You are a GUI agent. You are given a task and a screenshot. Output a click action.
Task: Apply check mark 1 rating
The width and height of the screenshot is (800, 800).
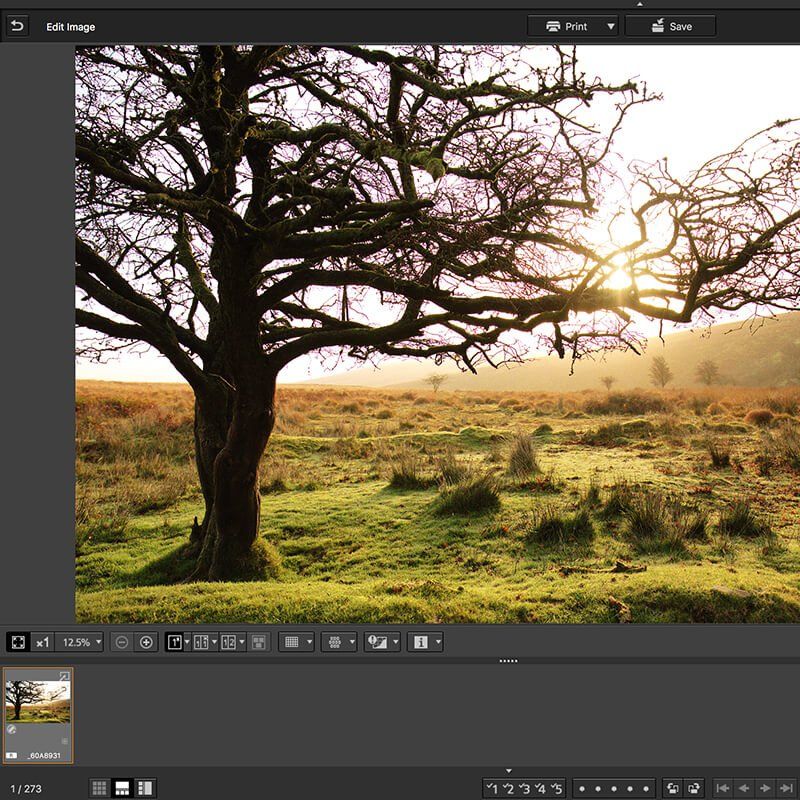click(x=492, y=788)
